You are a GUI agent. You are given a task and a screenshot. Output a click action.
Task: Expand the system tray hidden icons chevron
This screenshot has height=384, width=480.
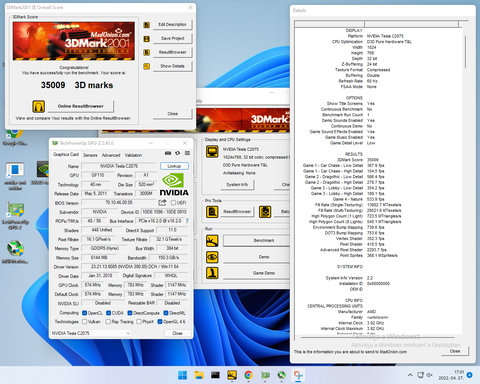click(410, 375)
